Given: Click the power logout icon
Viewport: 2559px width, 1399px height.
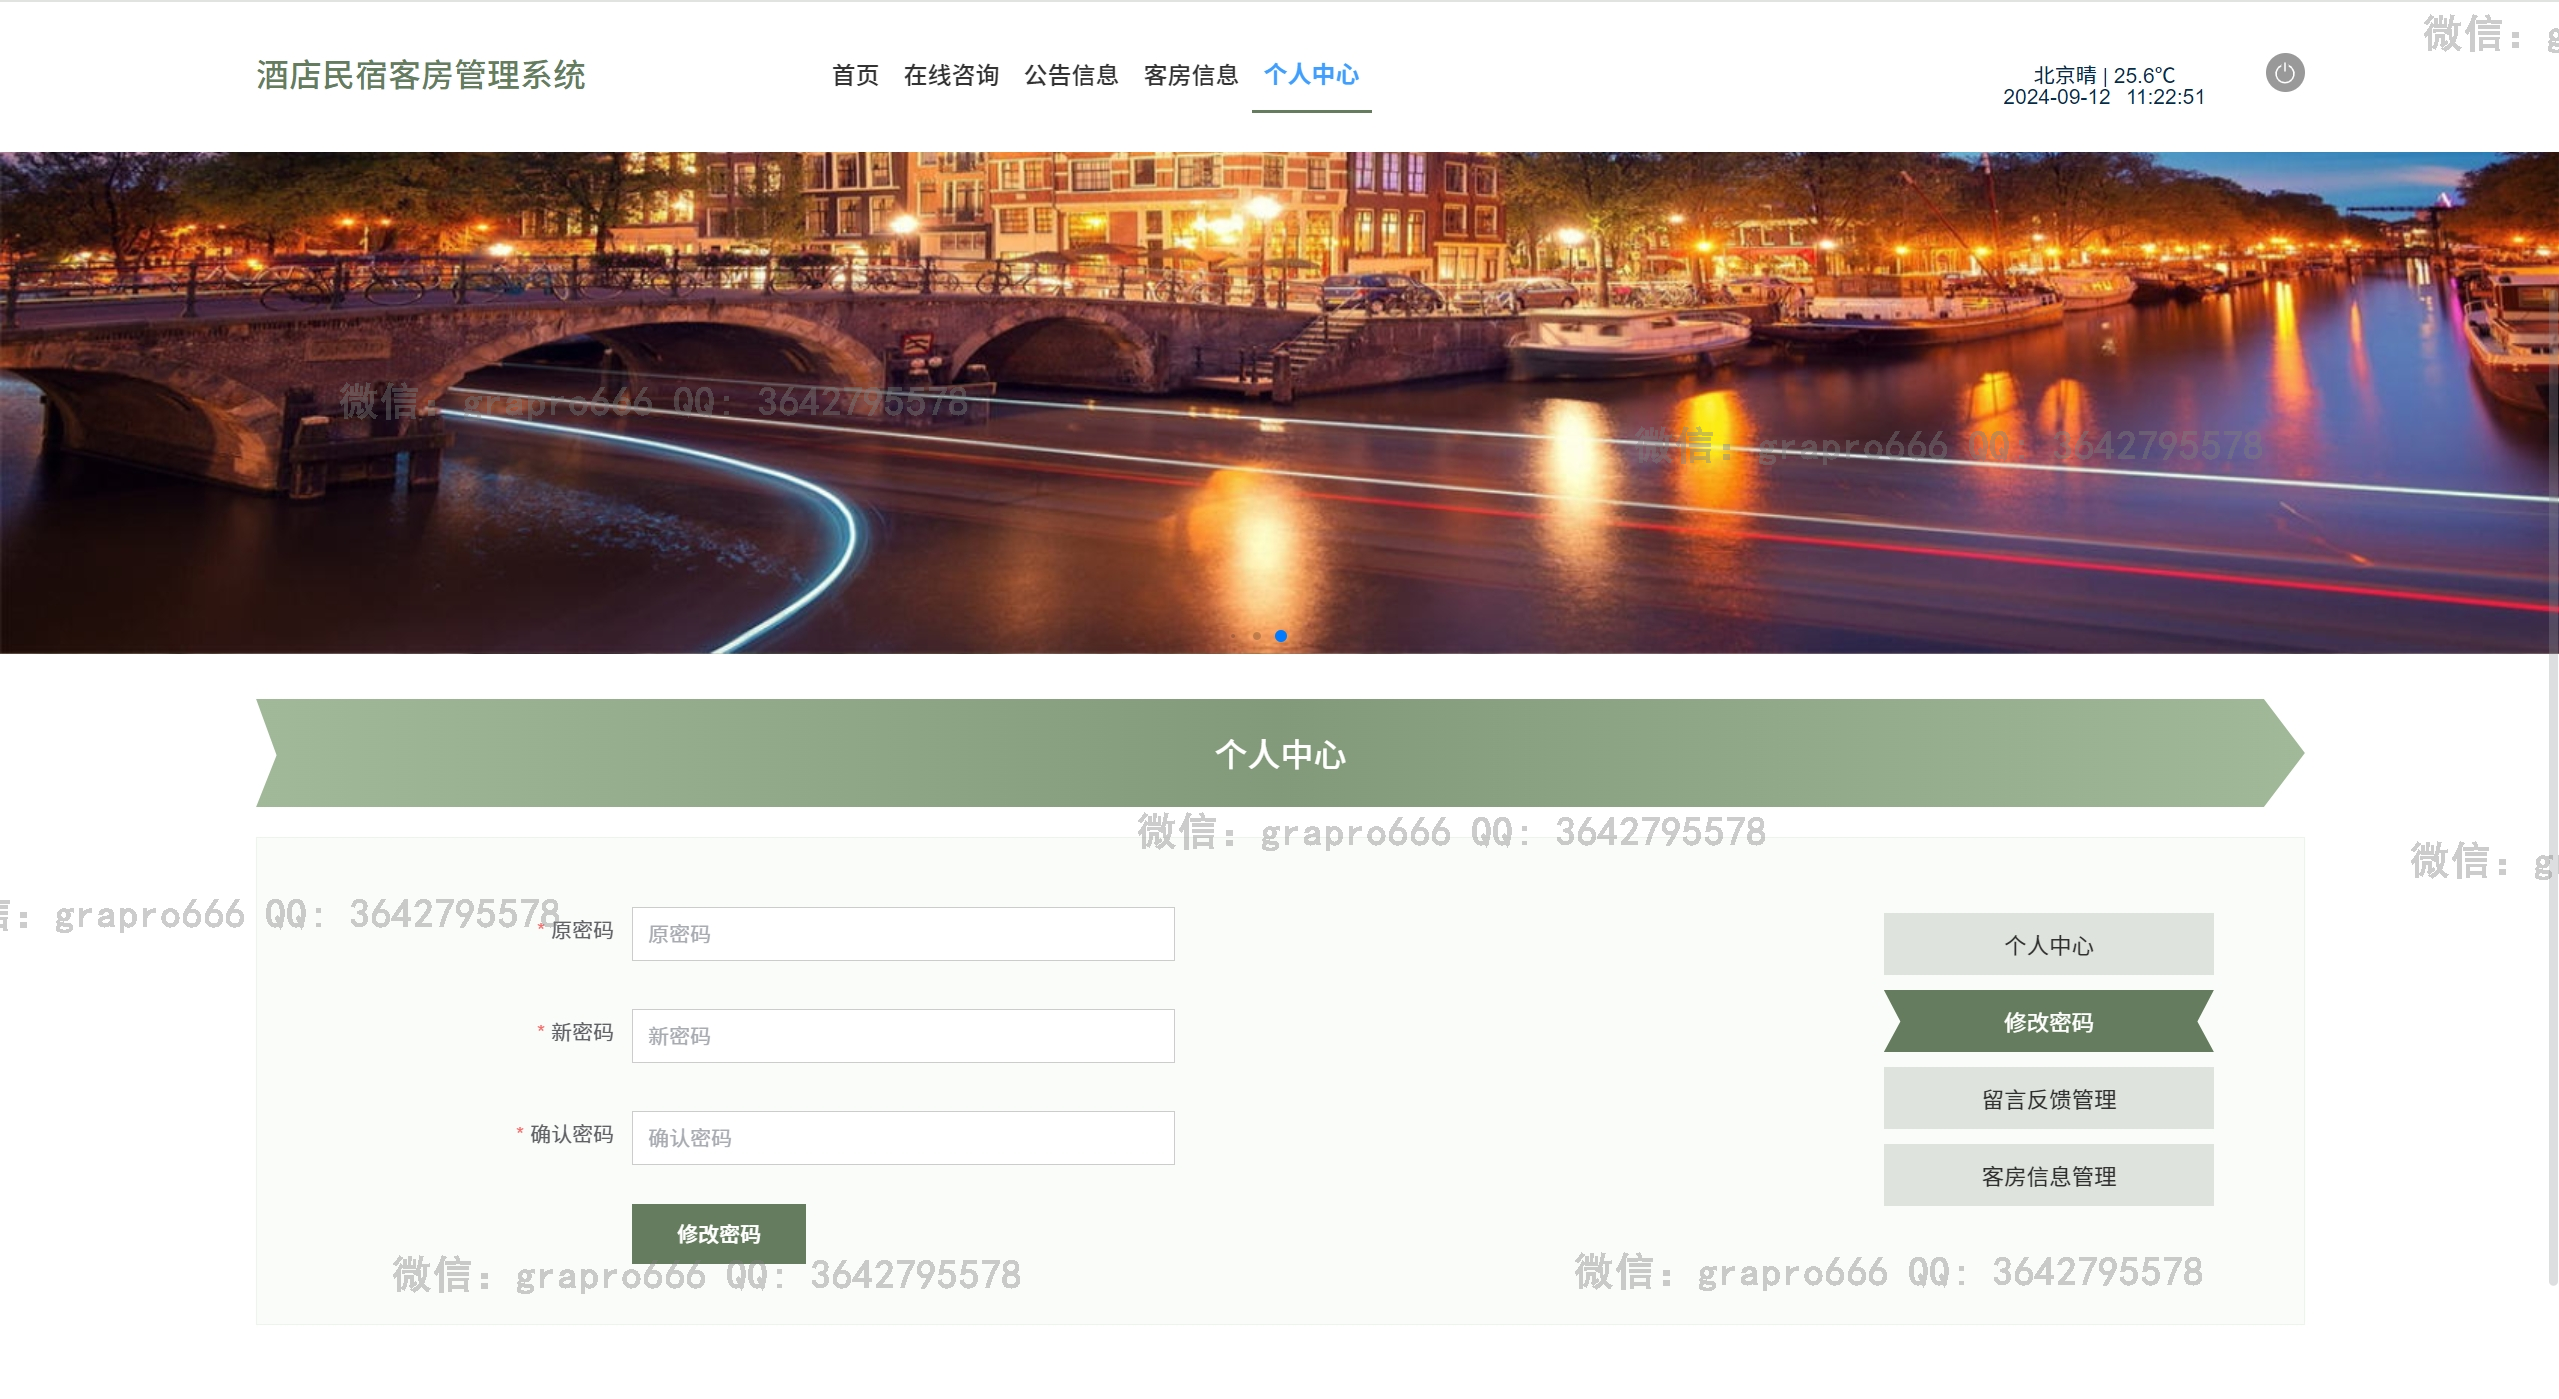Looking at the screenshot, I should (2284, 73).
